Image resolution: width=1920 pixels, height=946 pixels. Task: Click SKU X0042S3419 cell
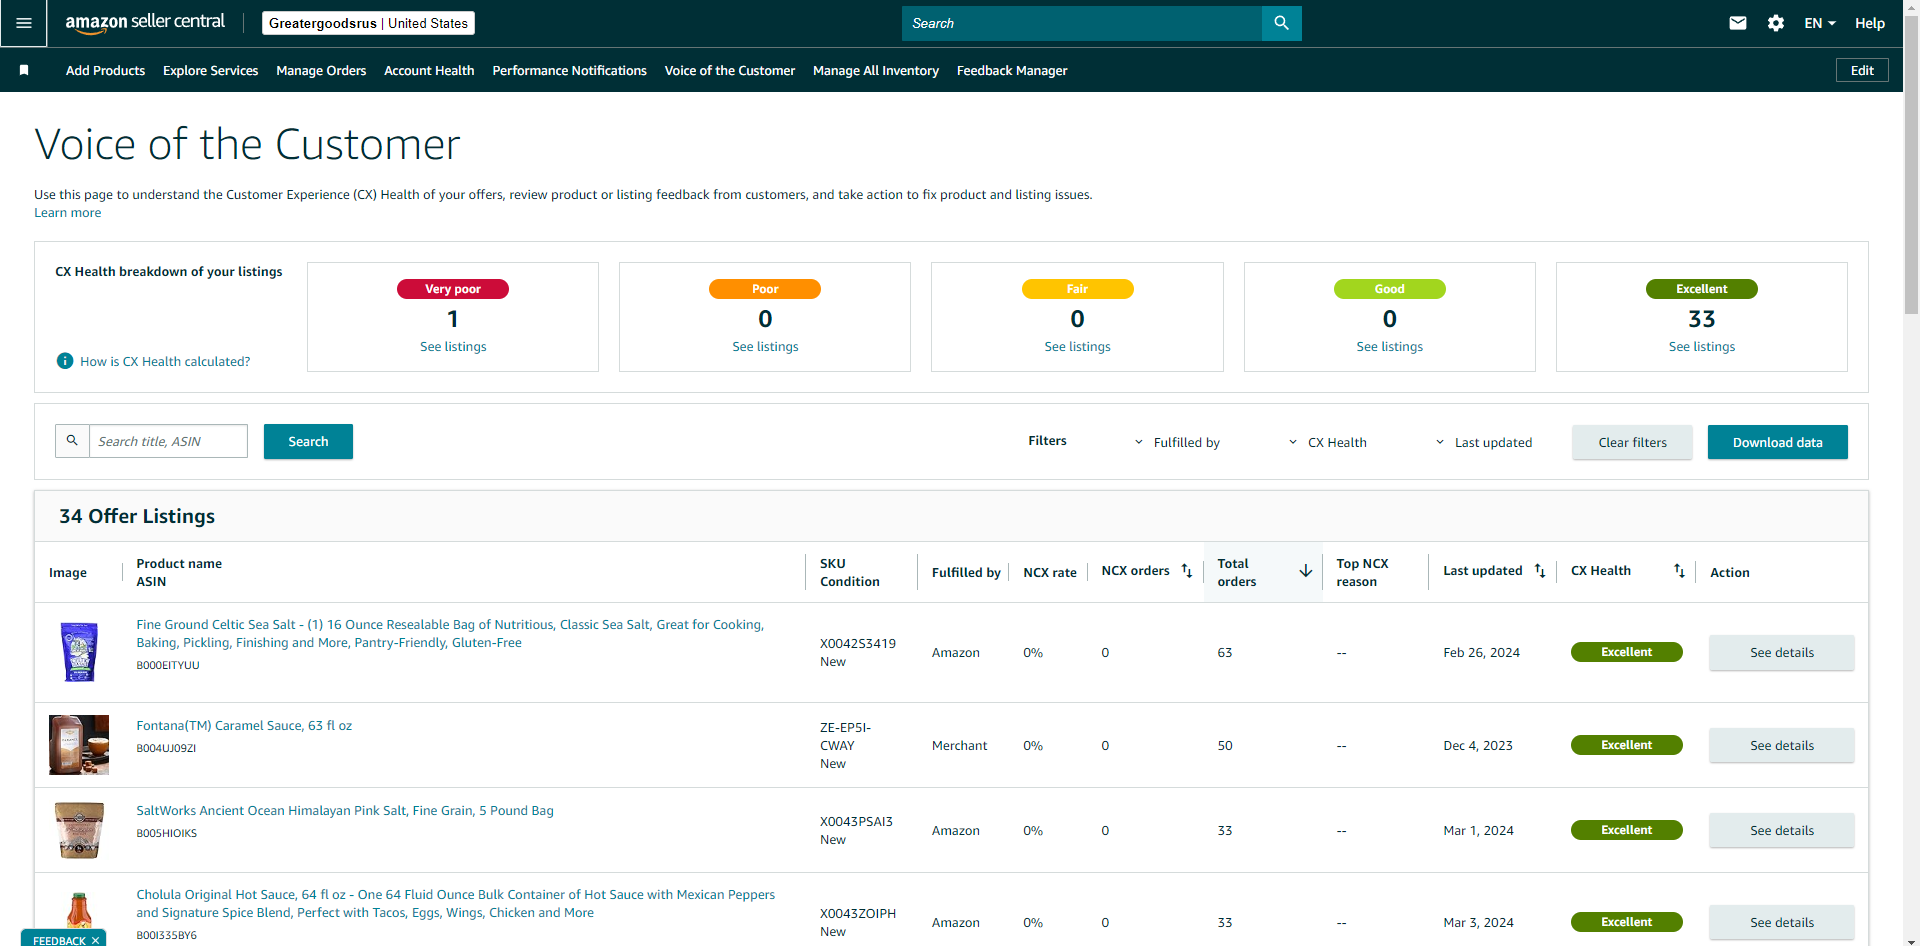[x=858, y=643]
